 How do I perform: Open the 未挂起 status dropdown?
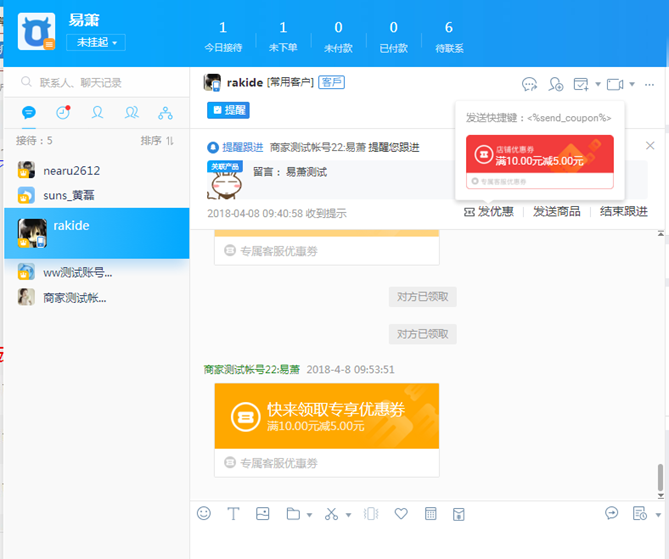click(x=96, y=42)
